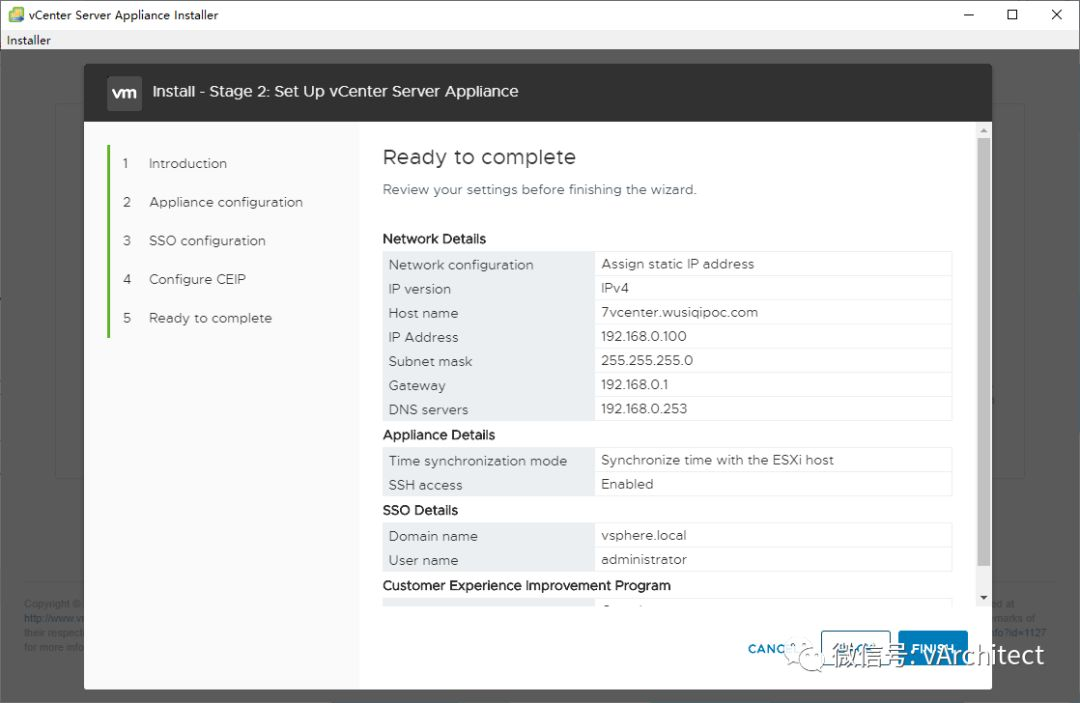Click the scrollbar down arrow

[983, 597]
